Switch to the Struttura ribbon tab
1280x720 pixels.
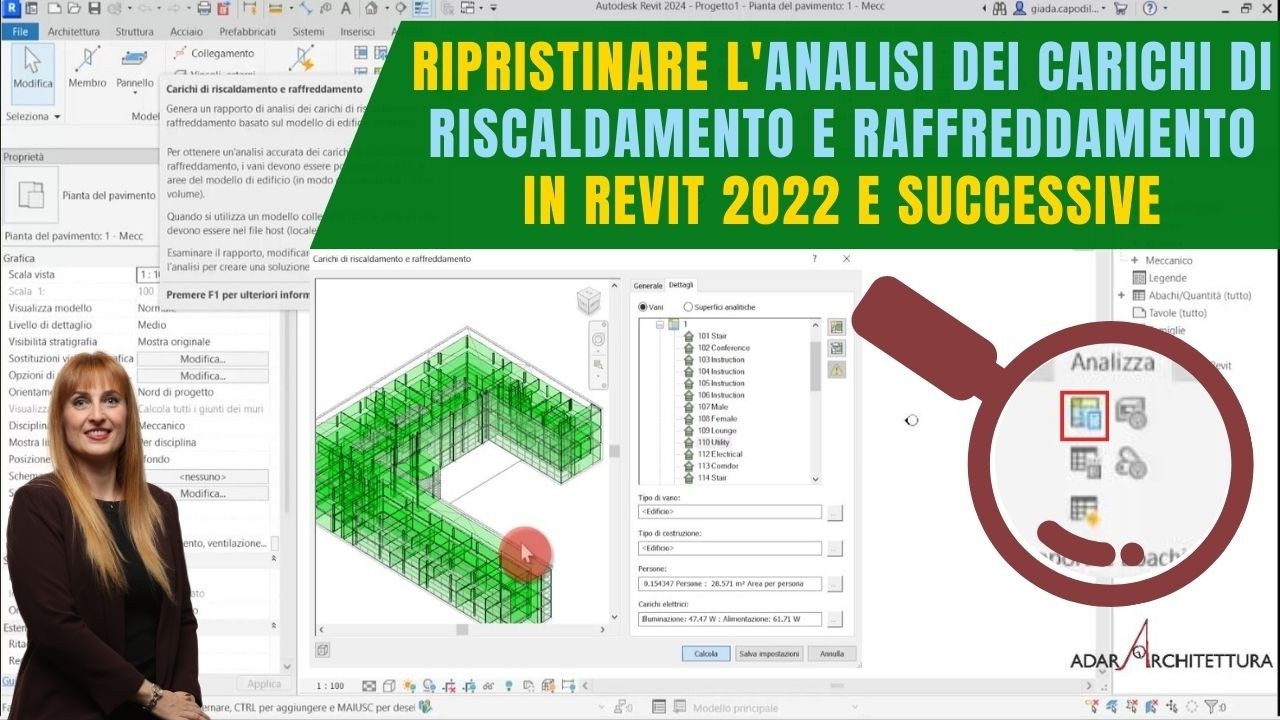tap(134, 32)
